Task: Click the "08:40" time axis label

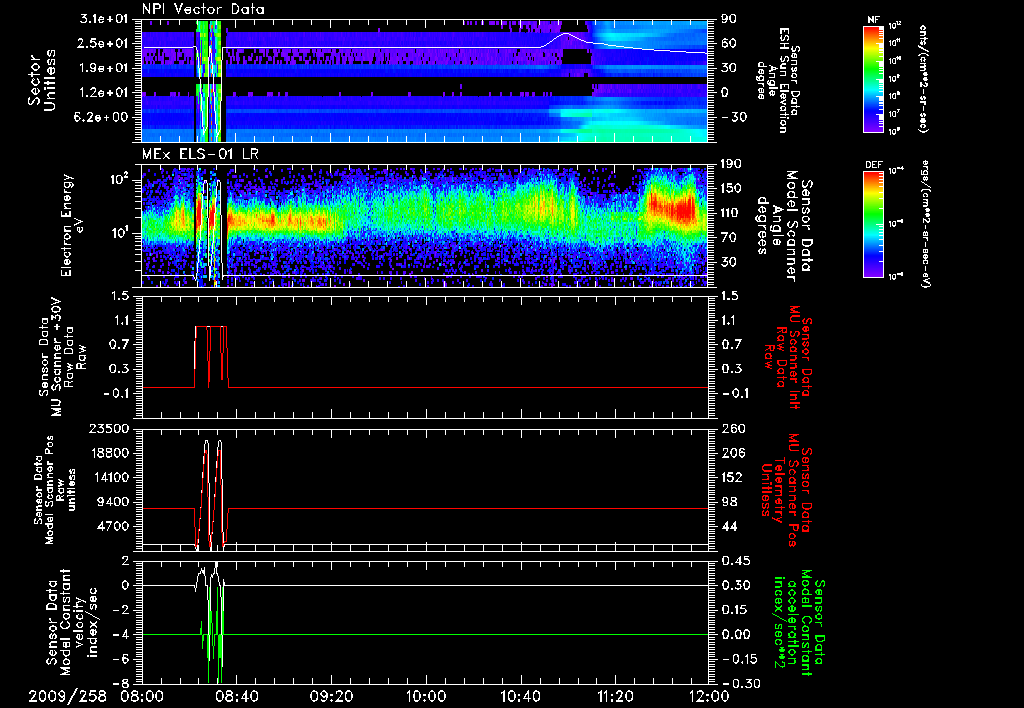Action: click(x=236, y=696)
